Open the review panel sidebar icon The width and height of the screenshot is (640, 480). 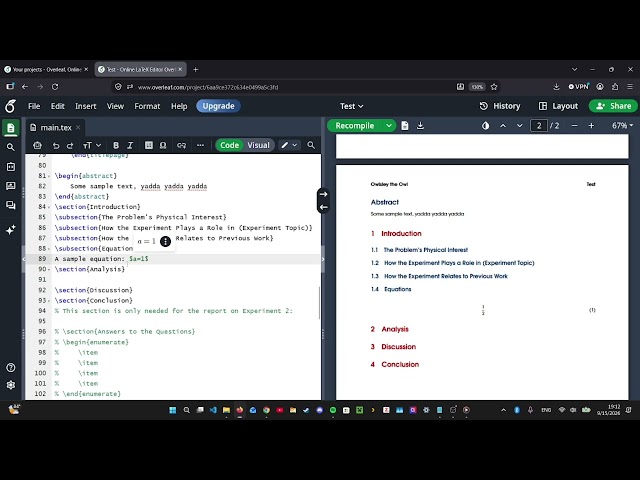click(11, 186)
